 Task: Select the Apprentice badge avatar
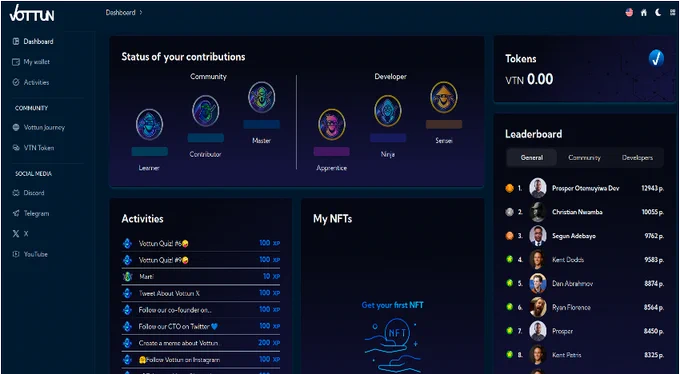click(x=332, y=125)
